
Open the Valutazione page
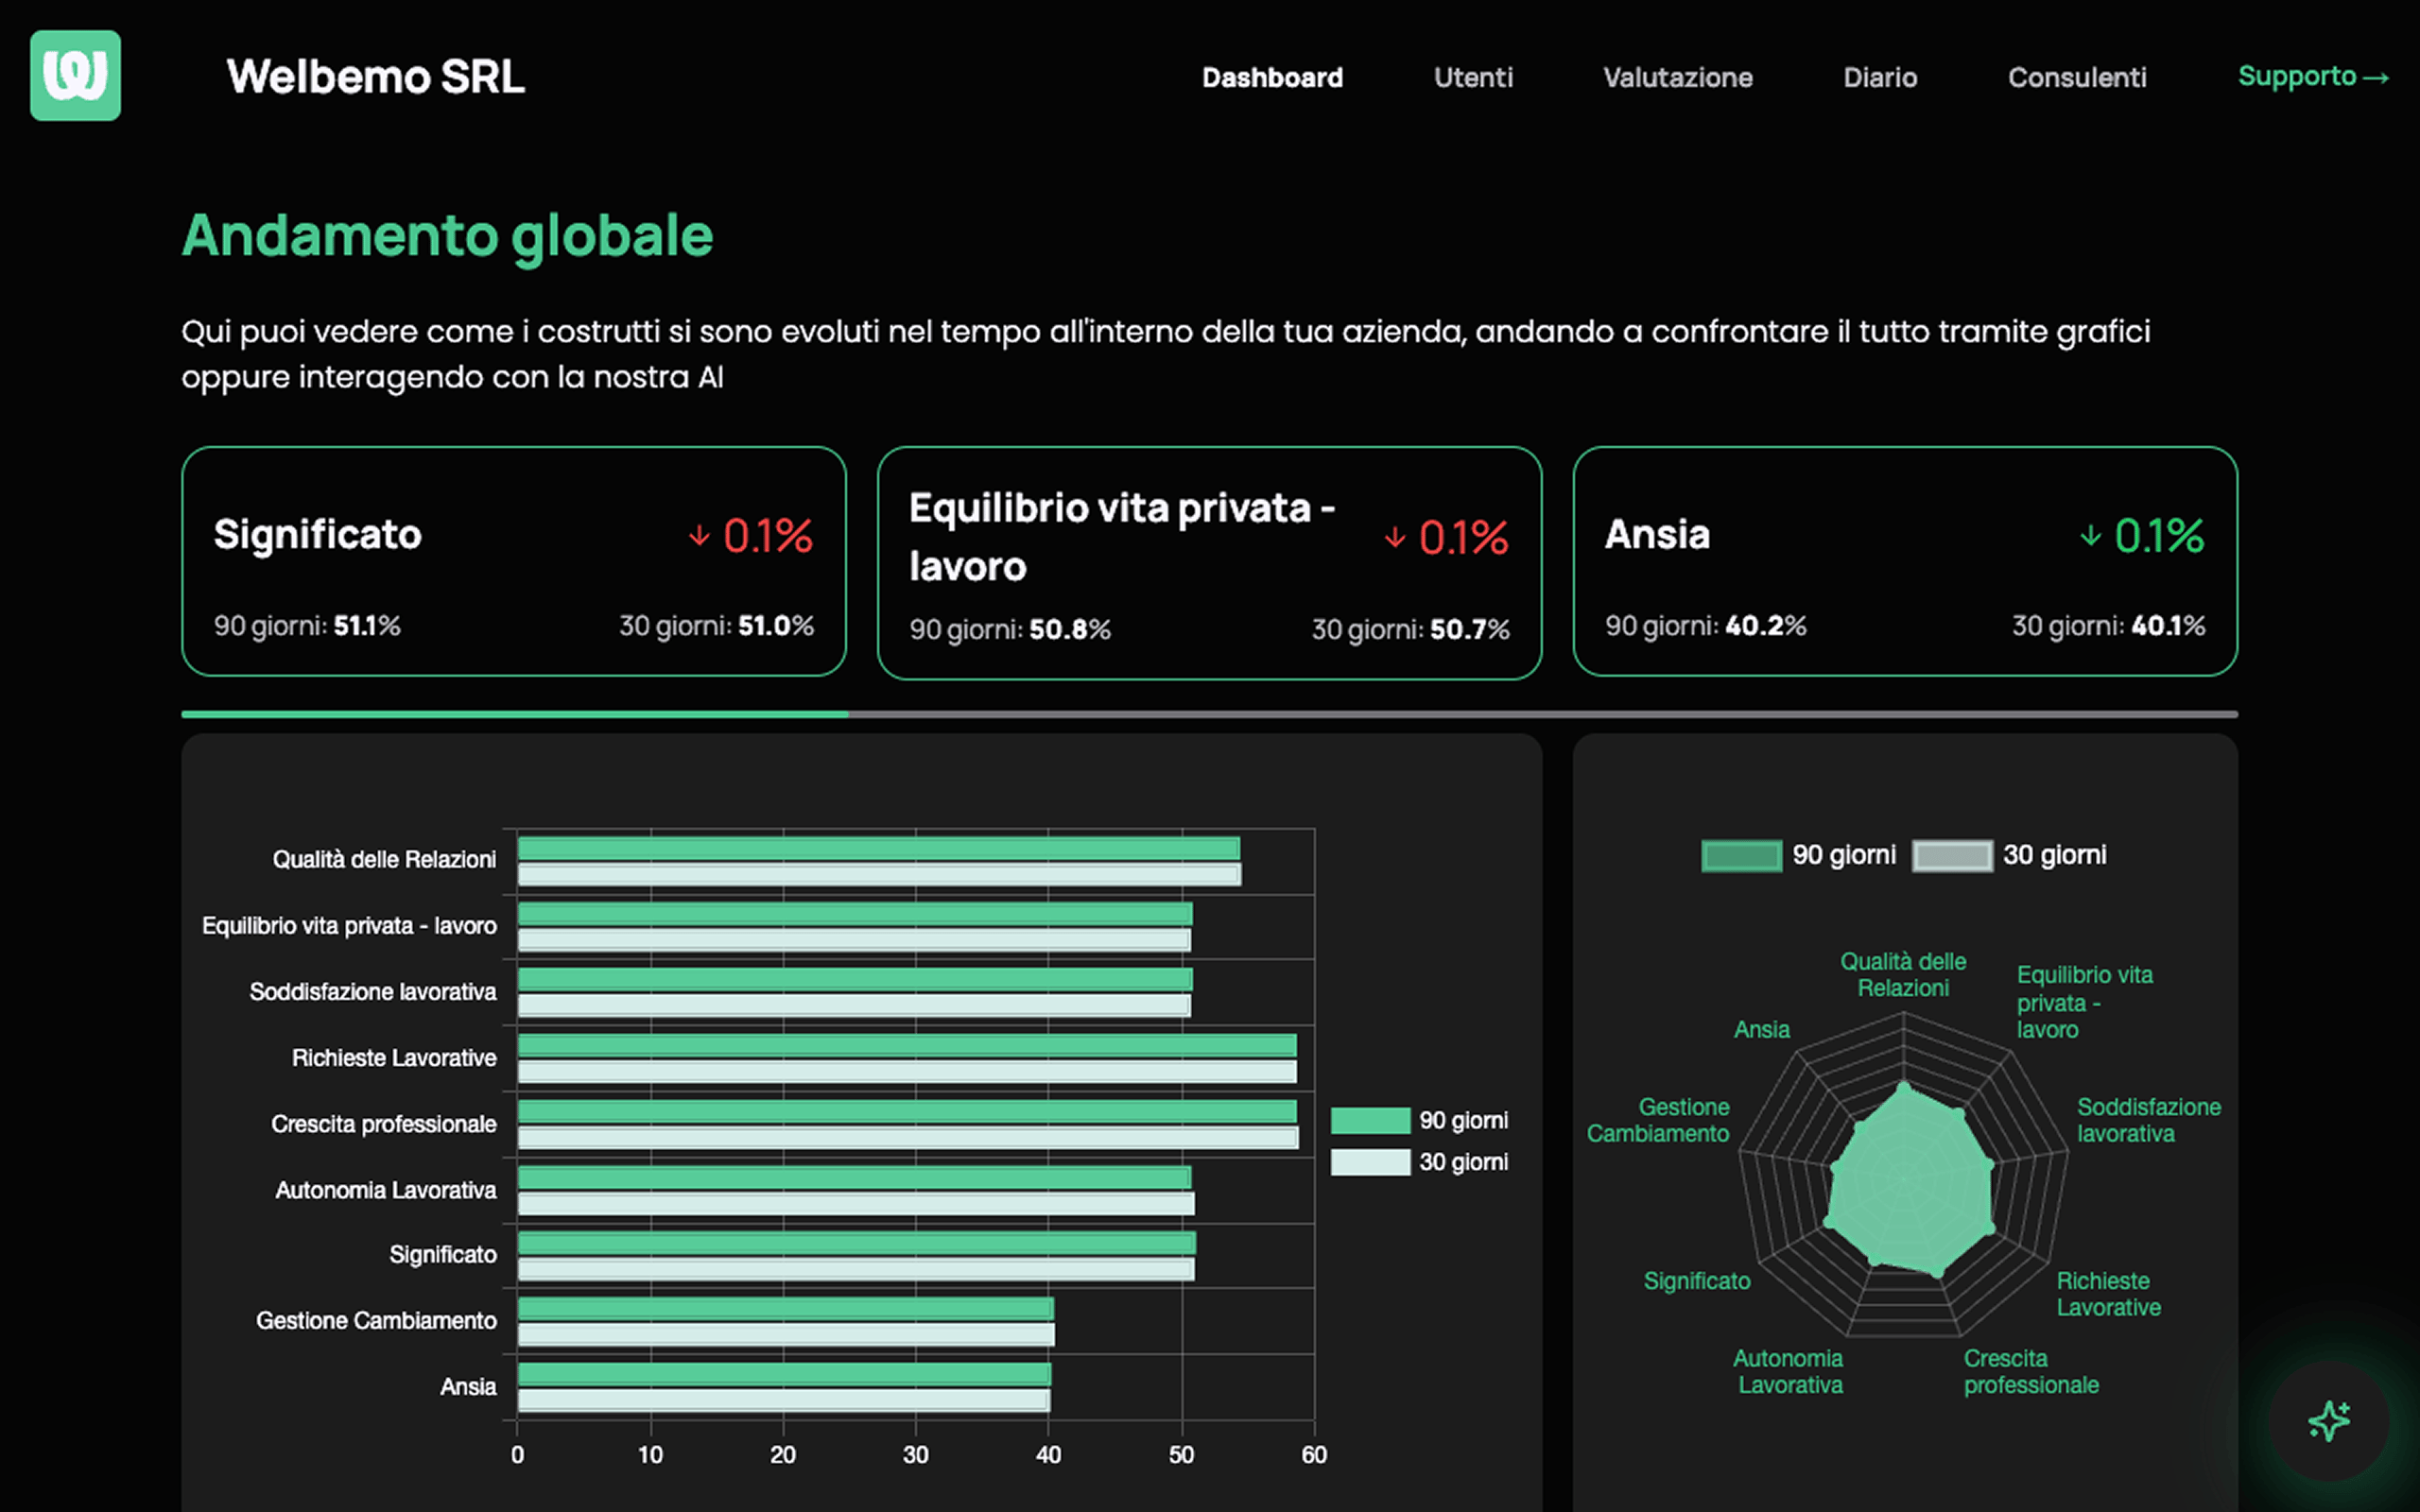(x=1677, y=77)
